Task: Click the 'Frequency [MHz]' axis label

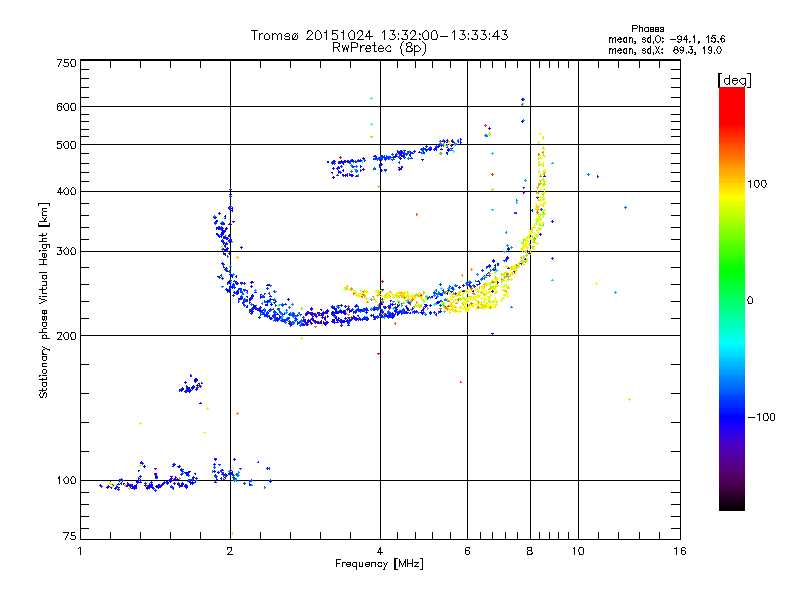Action: pos(379,564)
